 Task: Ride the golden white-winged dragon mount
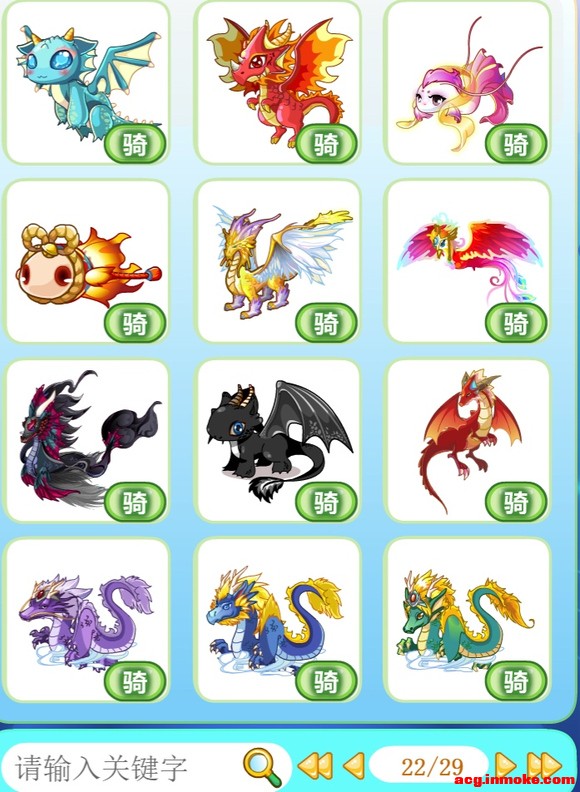coord(326,323)
